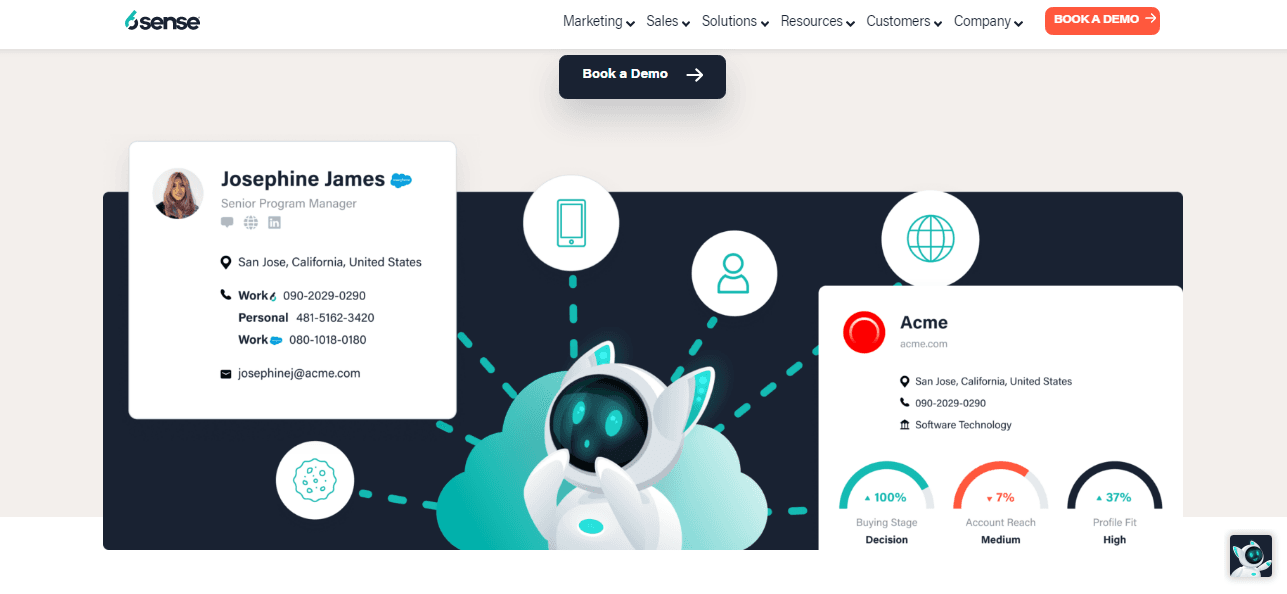The height and width of the screenshot is (594, 1287).
Task: Click the Work number 080-1018-0180
Action: click(328, 340)
